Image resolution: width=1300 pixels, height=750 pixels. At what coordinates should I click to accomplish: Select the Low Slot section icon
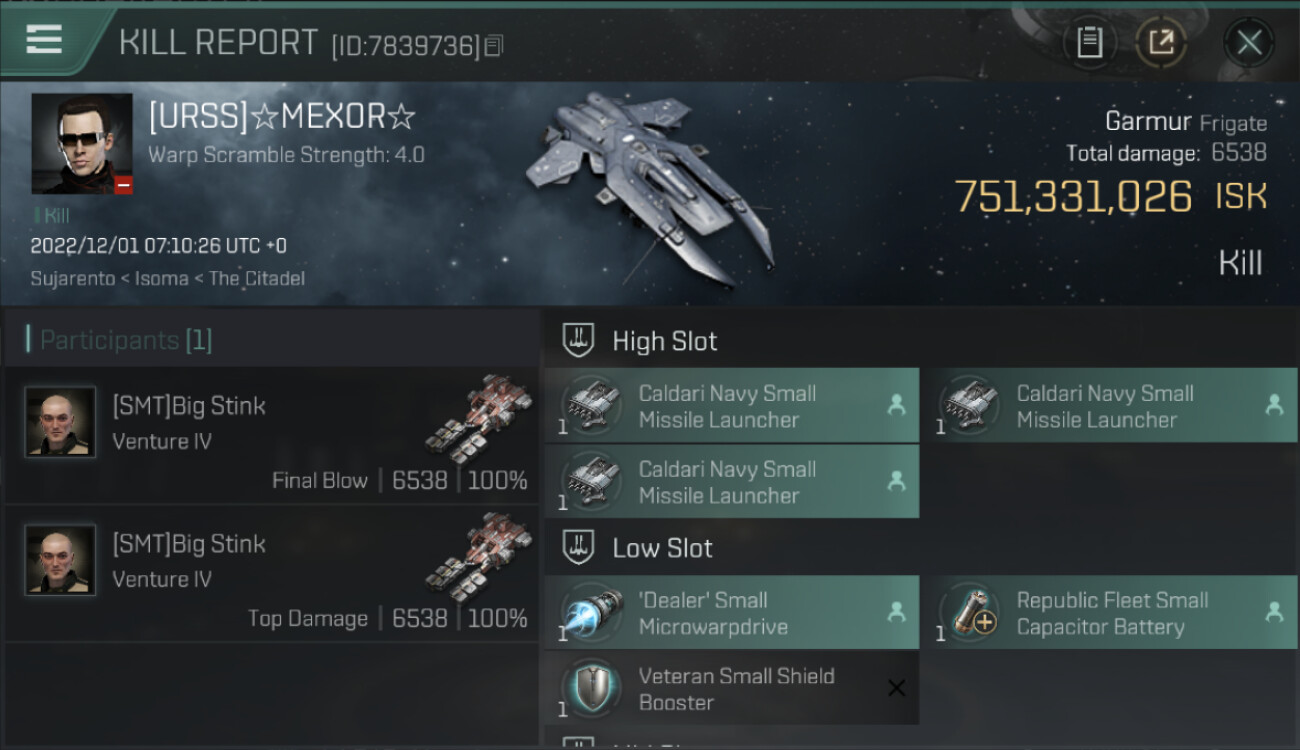[x=580, y=548]
